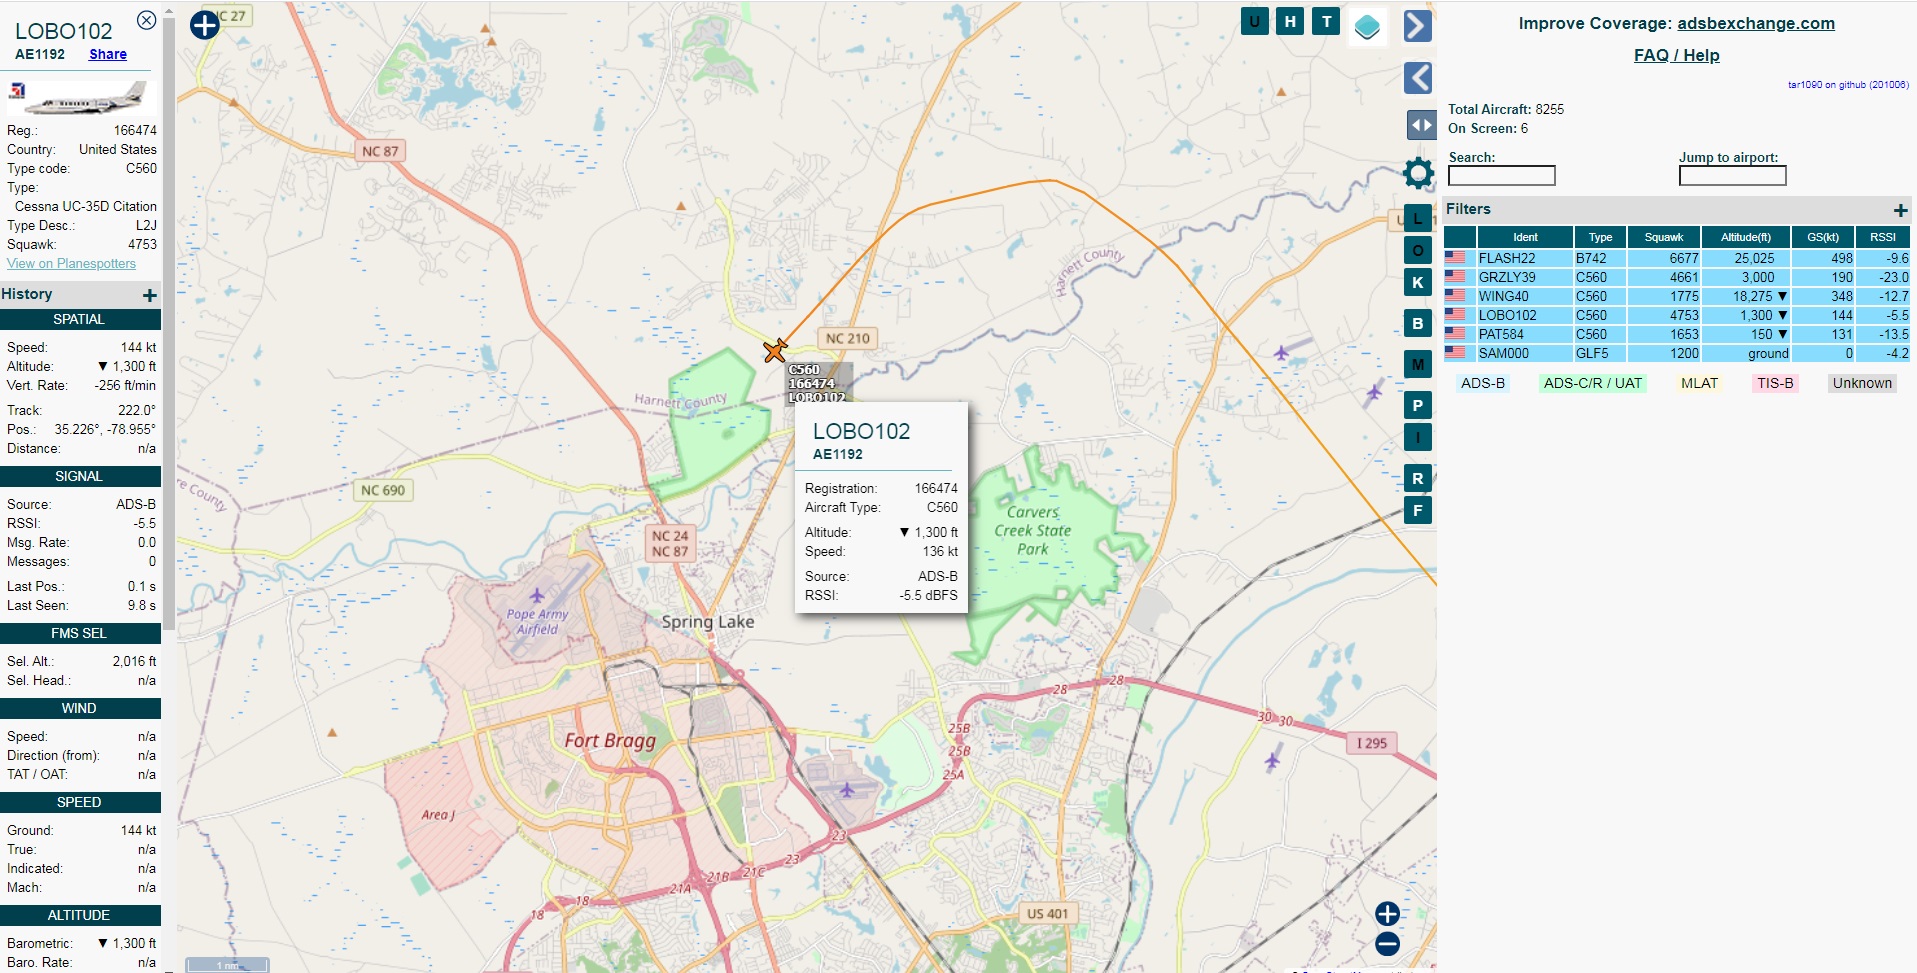Open tar1090 on github link
The width and height of the screenshot is (1917, 973).
(1848, 85)
